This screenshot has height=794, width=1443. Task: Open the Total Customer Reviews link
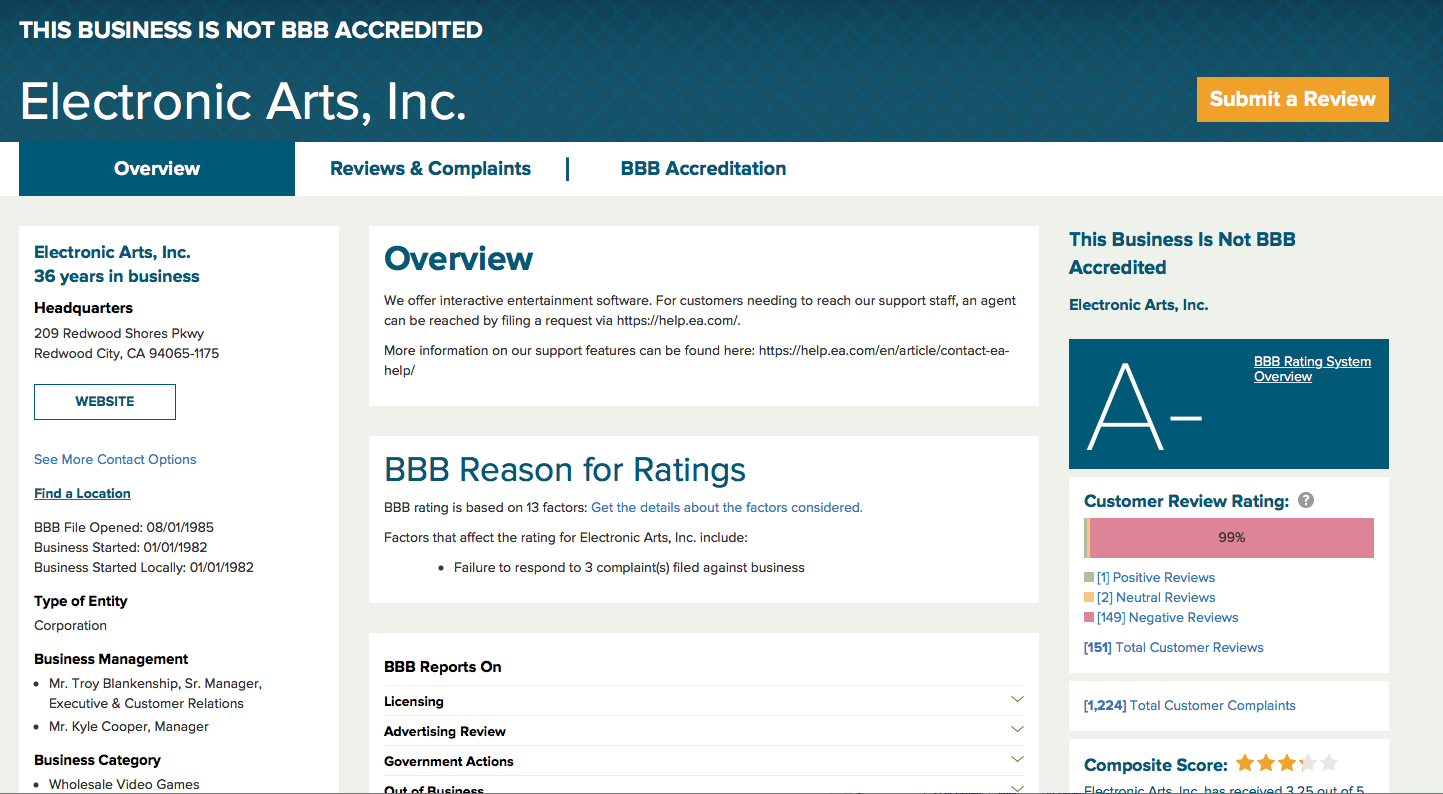1174,648
